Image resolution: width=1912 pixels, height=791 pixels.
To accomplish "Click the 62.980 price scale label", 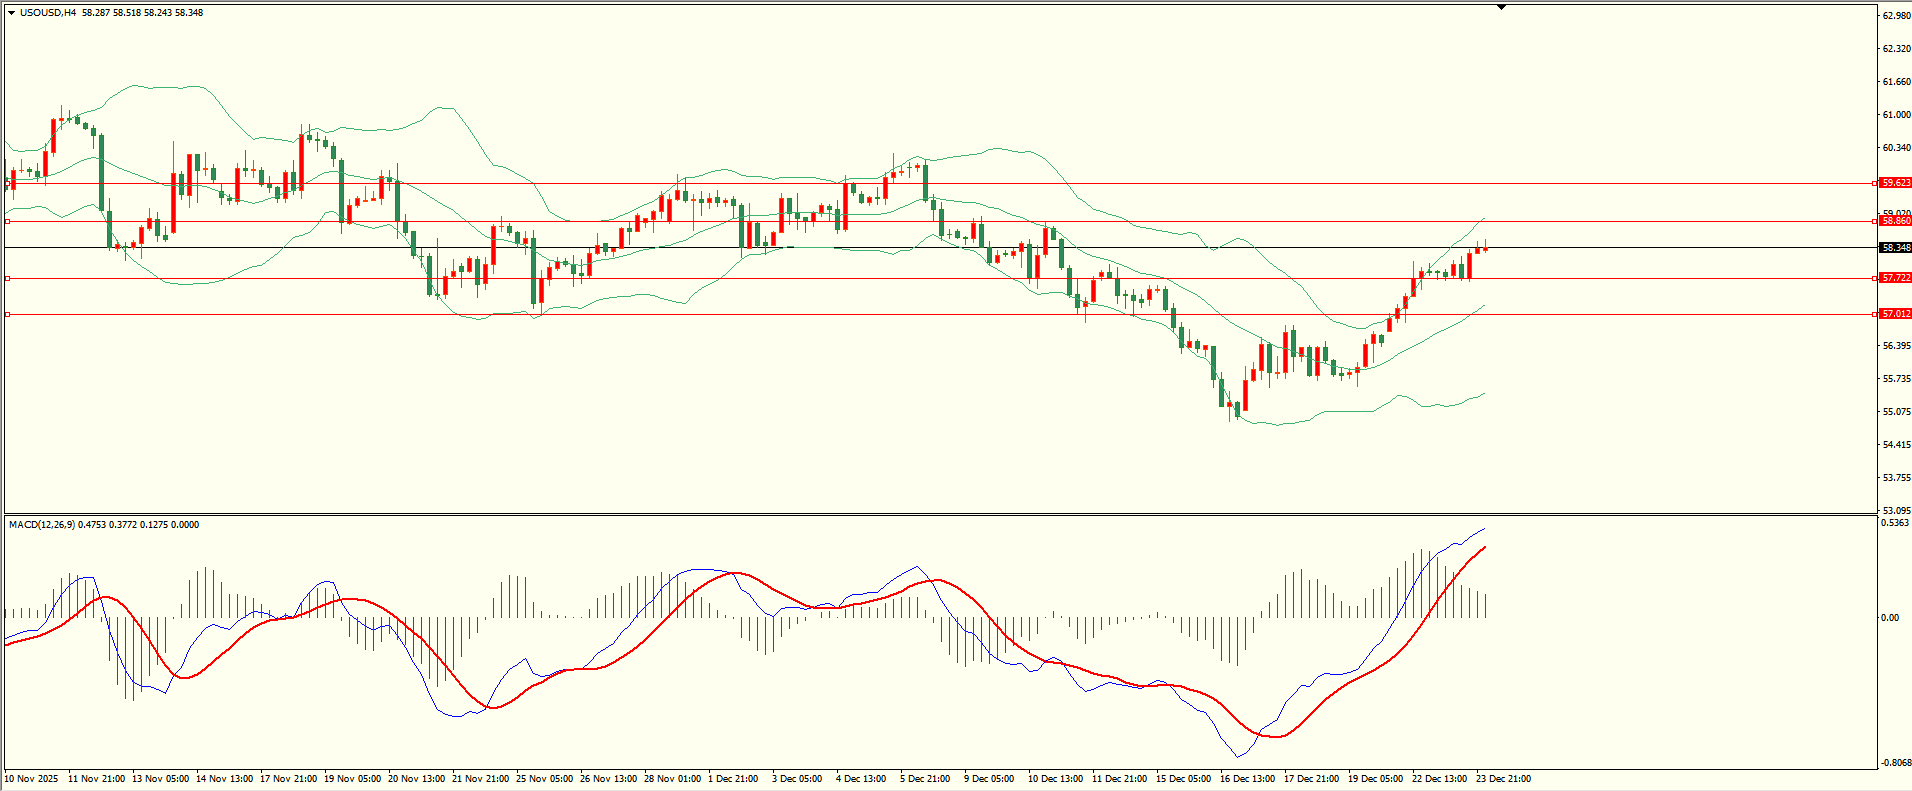I will point(1896,16).
